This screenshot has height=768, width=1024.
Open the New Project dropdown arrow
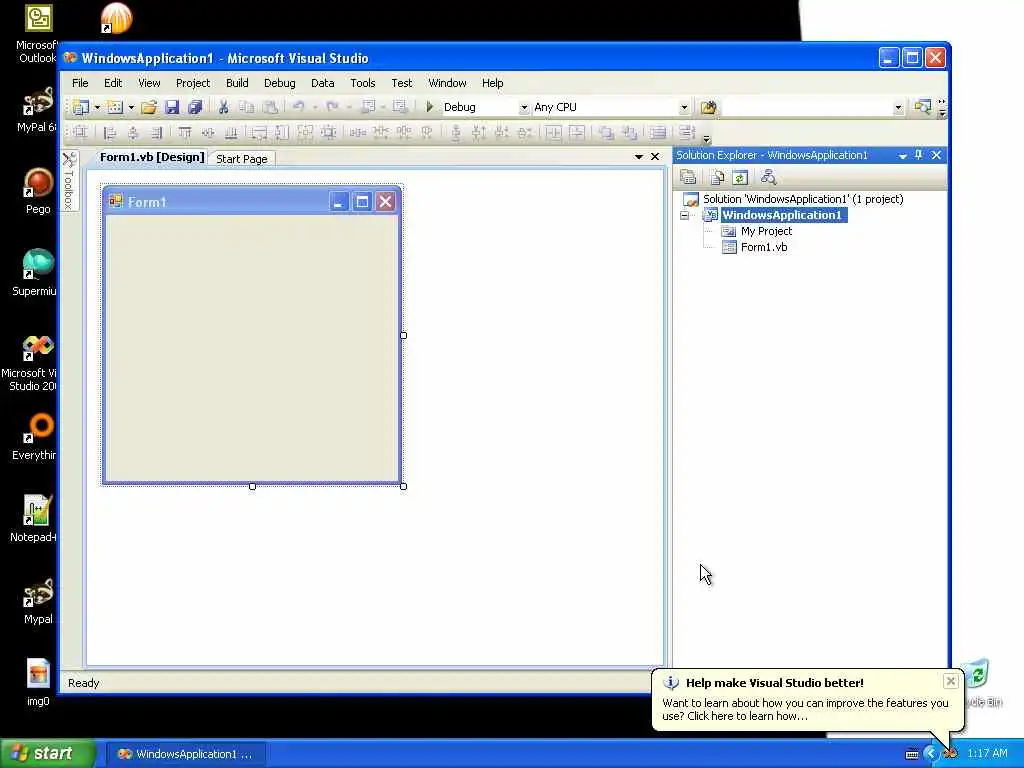click(x=97, y=107)
